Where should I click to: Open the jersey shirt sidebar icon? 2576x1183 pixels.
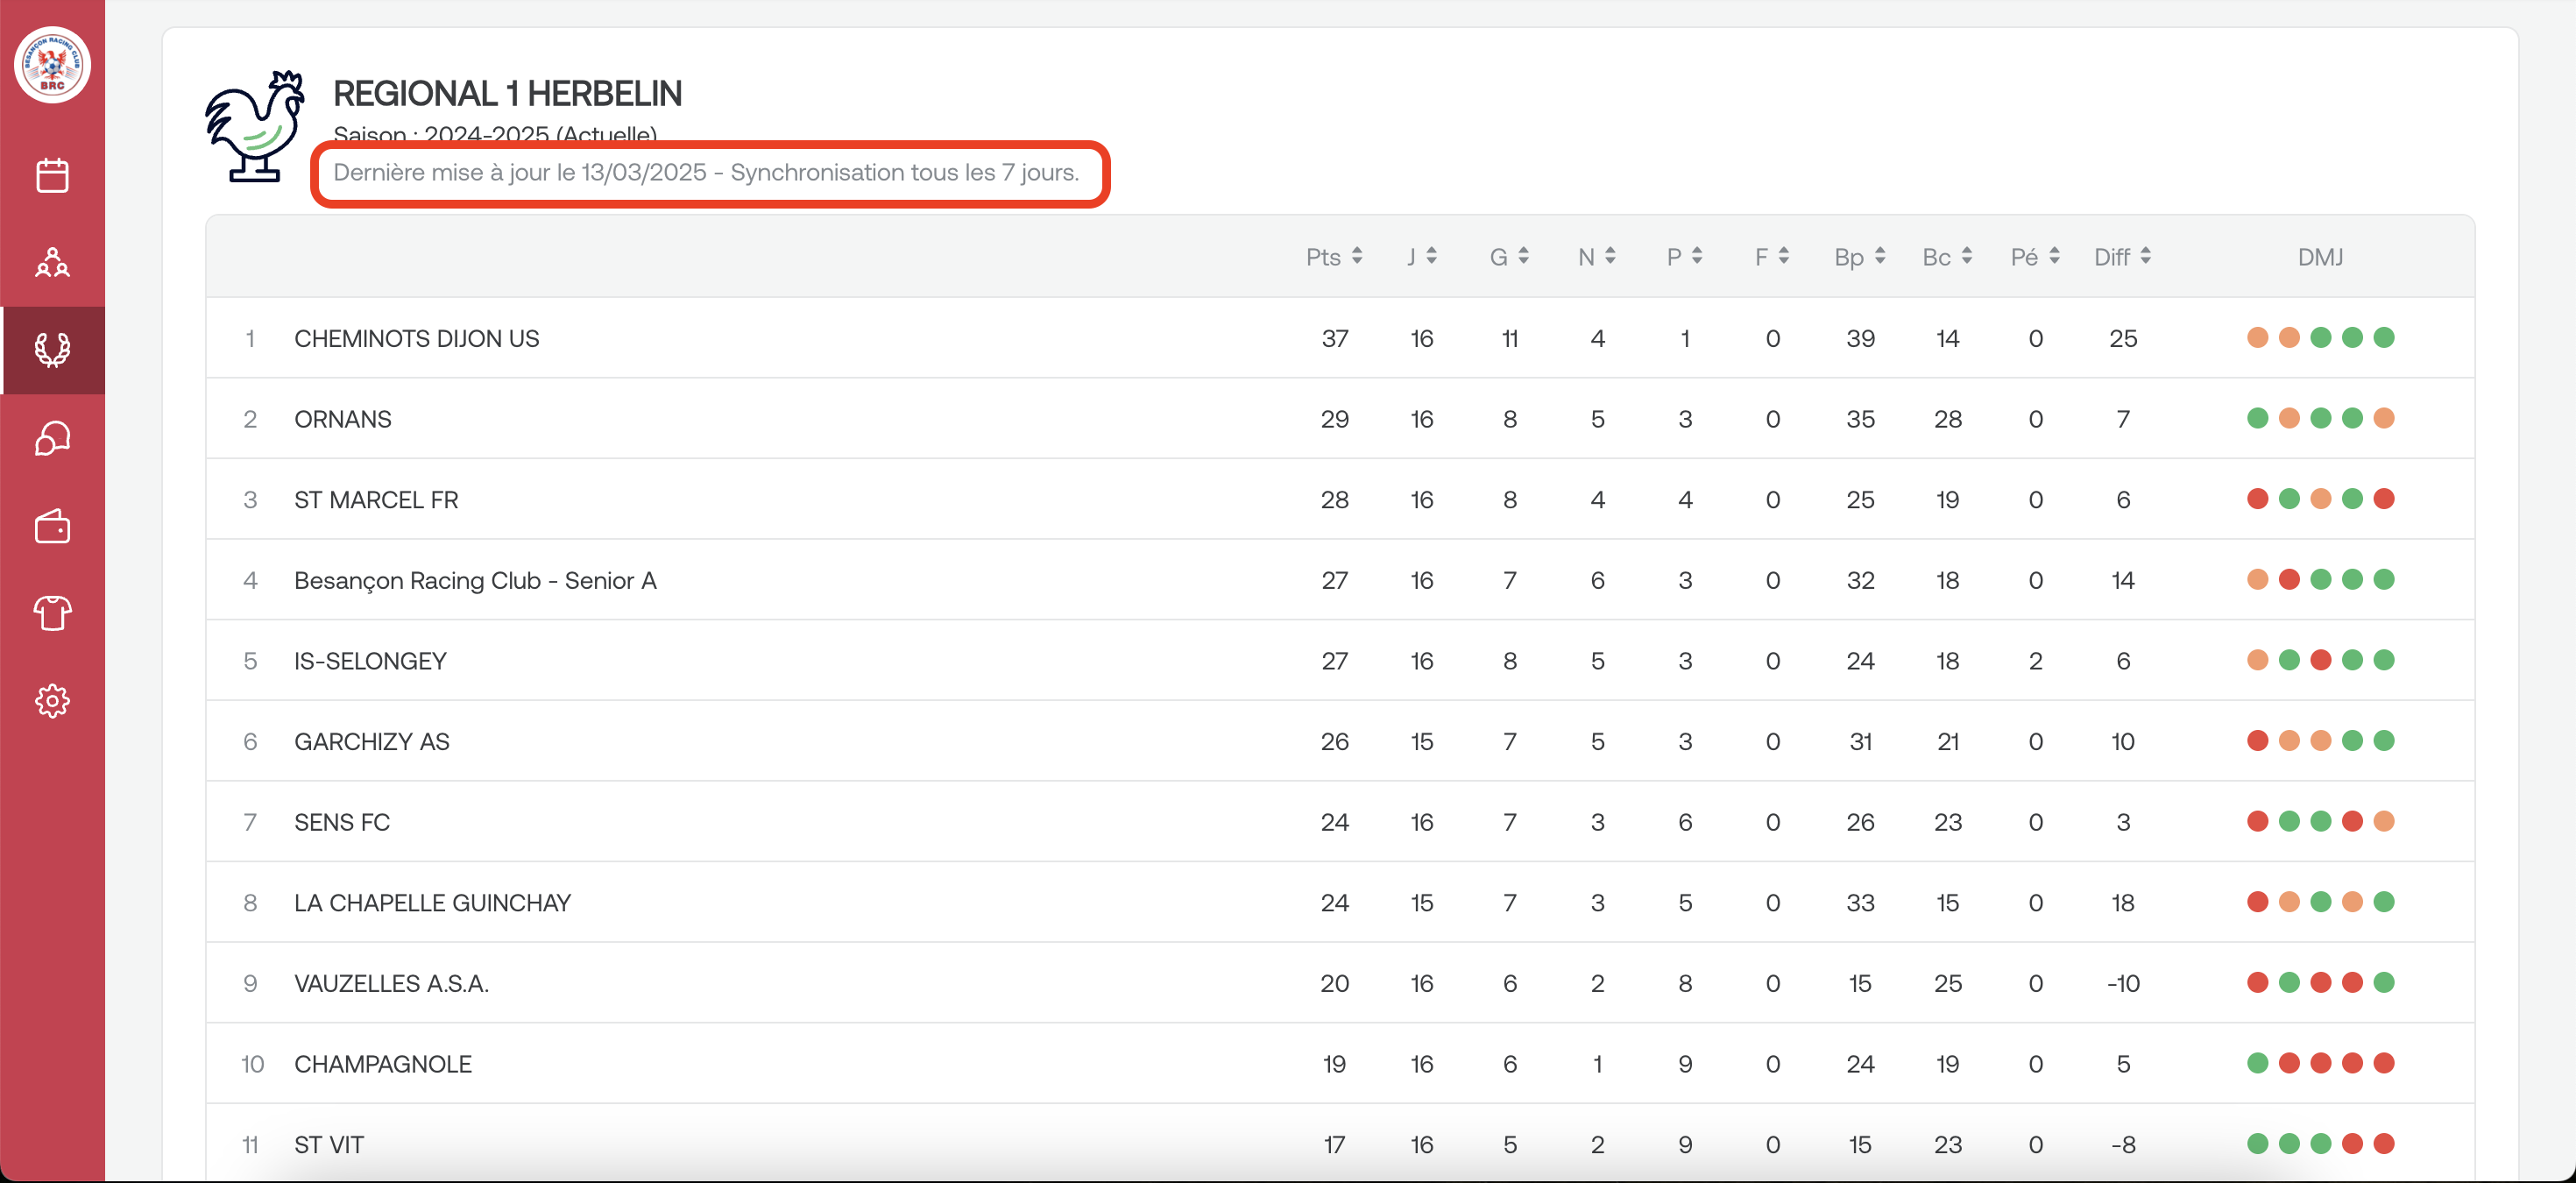(52, 613)
